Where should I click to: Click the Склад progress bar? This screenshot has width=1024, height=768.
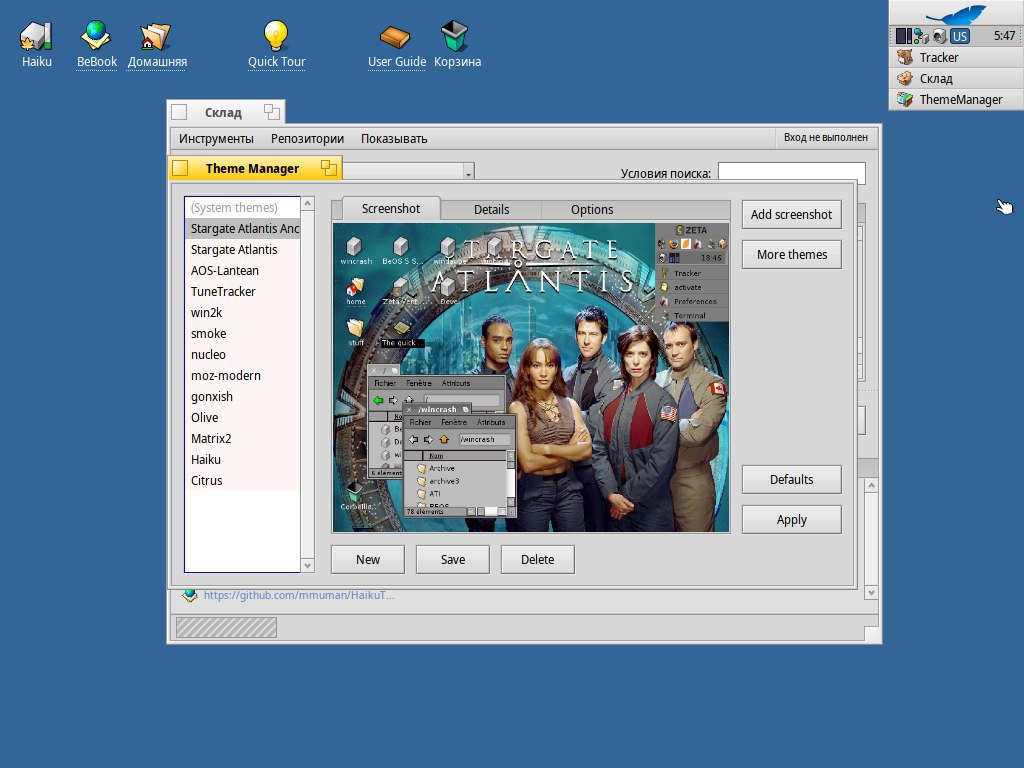click(x=226, y=628)
